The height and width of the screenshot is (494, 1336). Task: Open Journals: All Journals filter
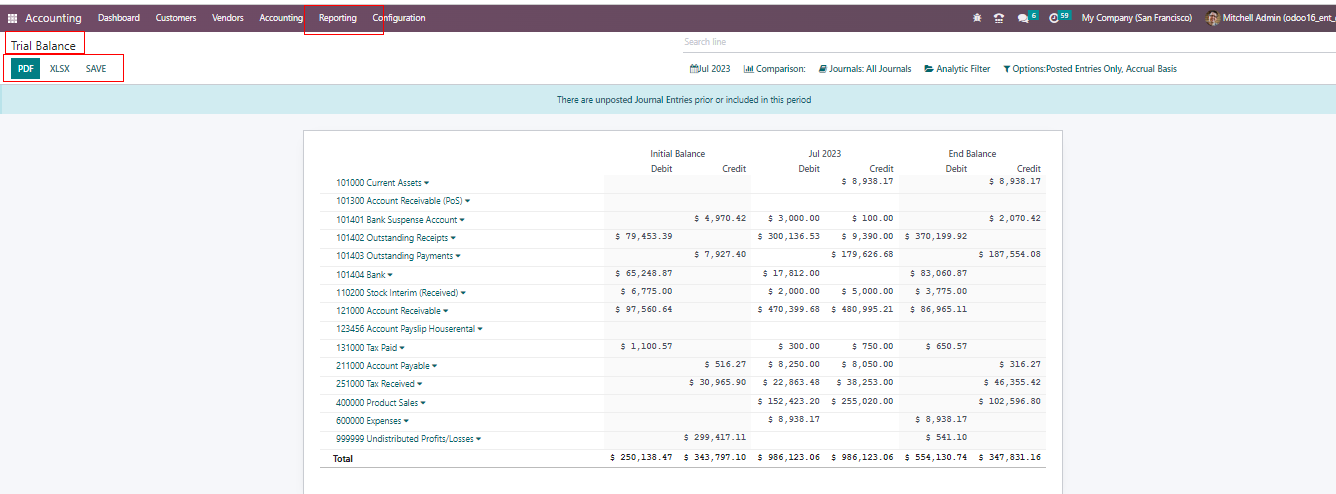[x=864, y=69]
